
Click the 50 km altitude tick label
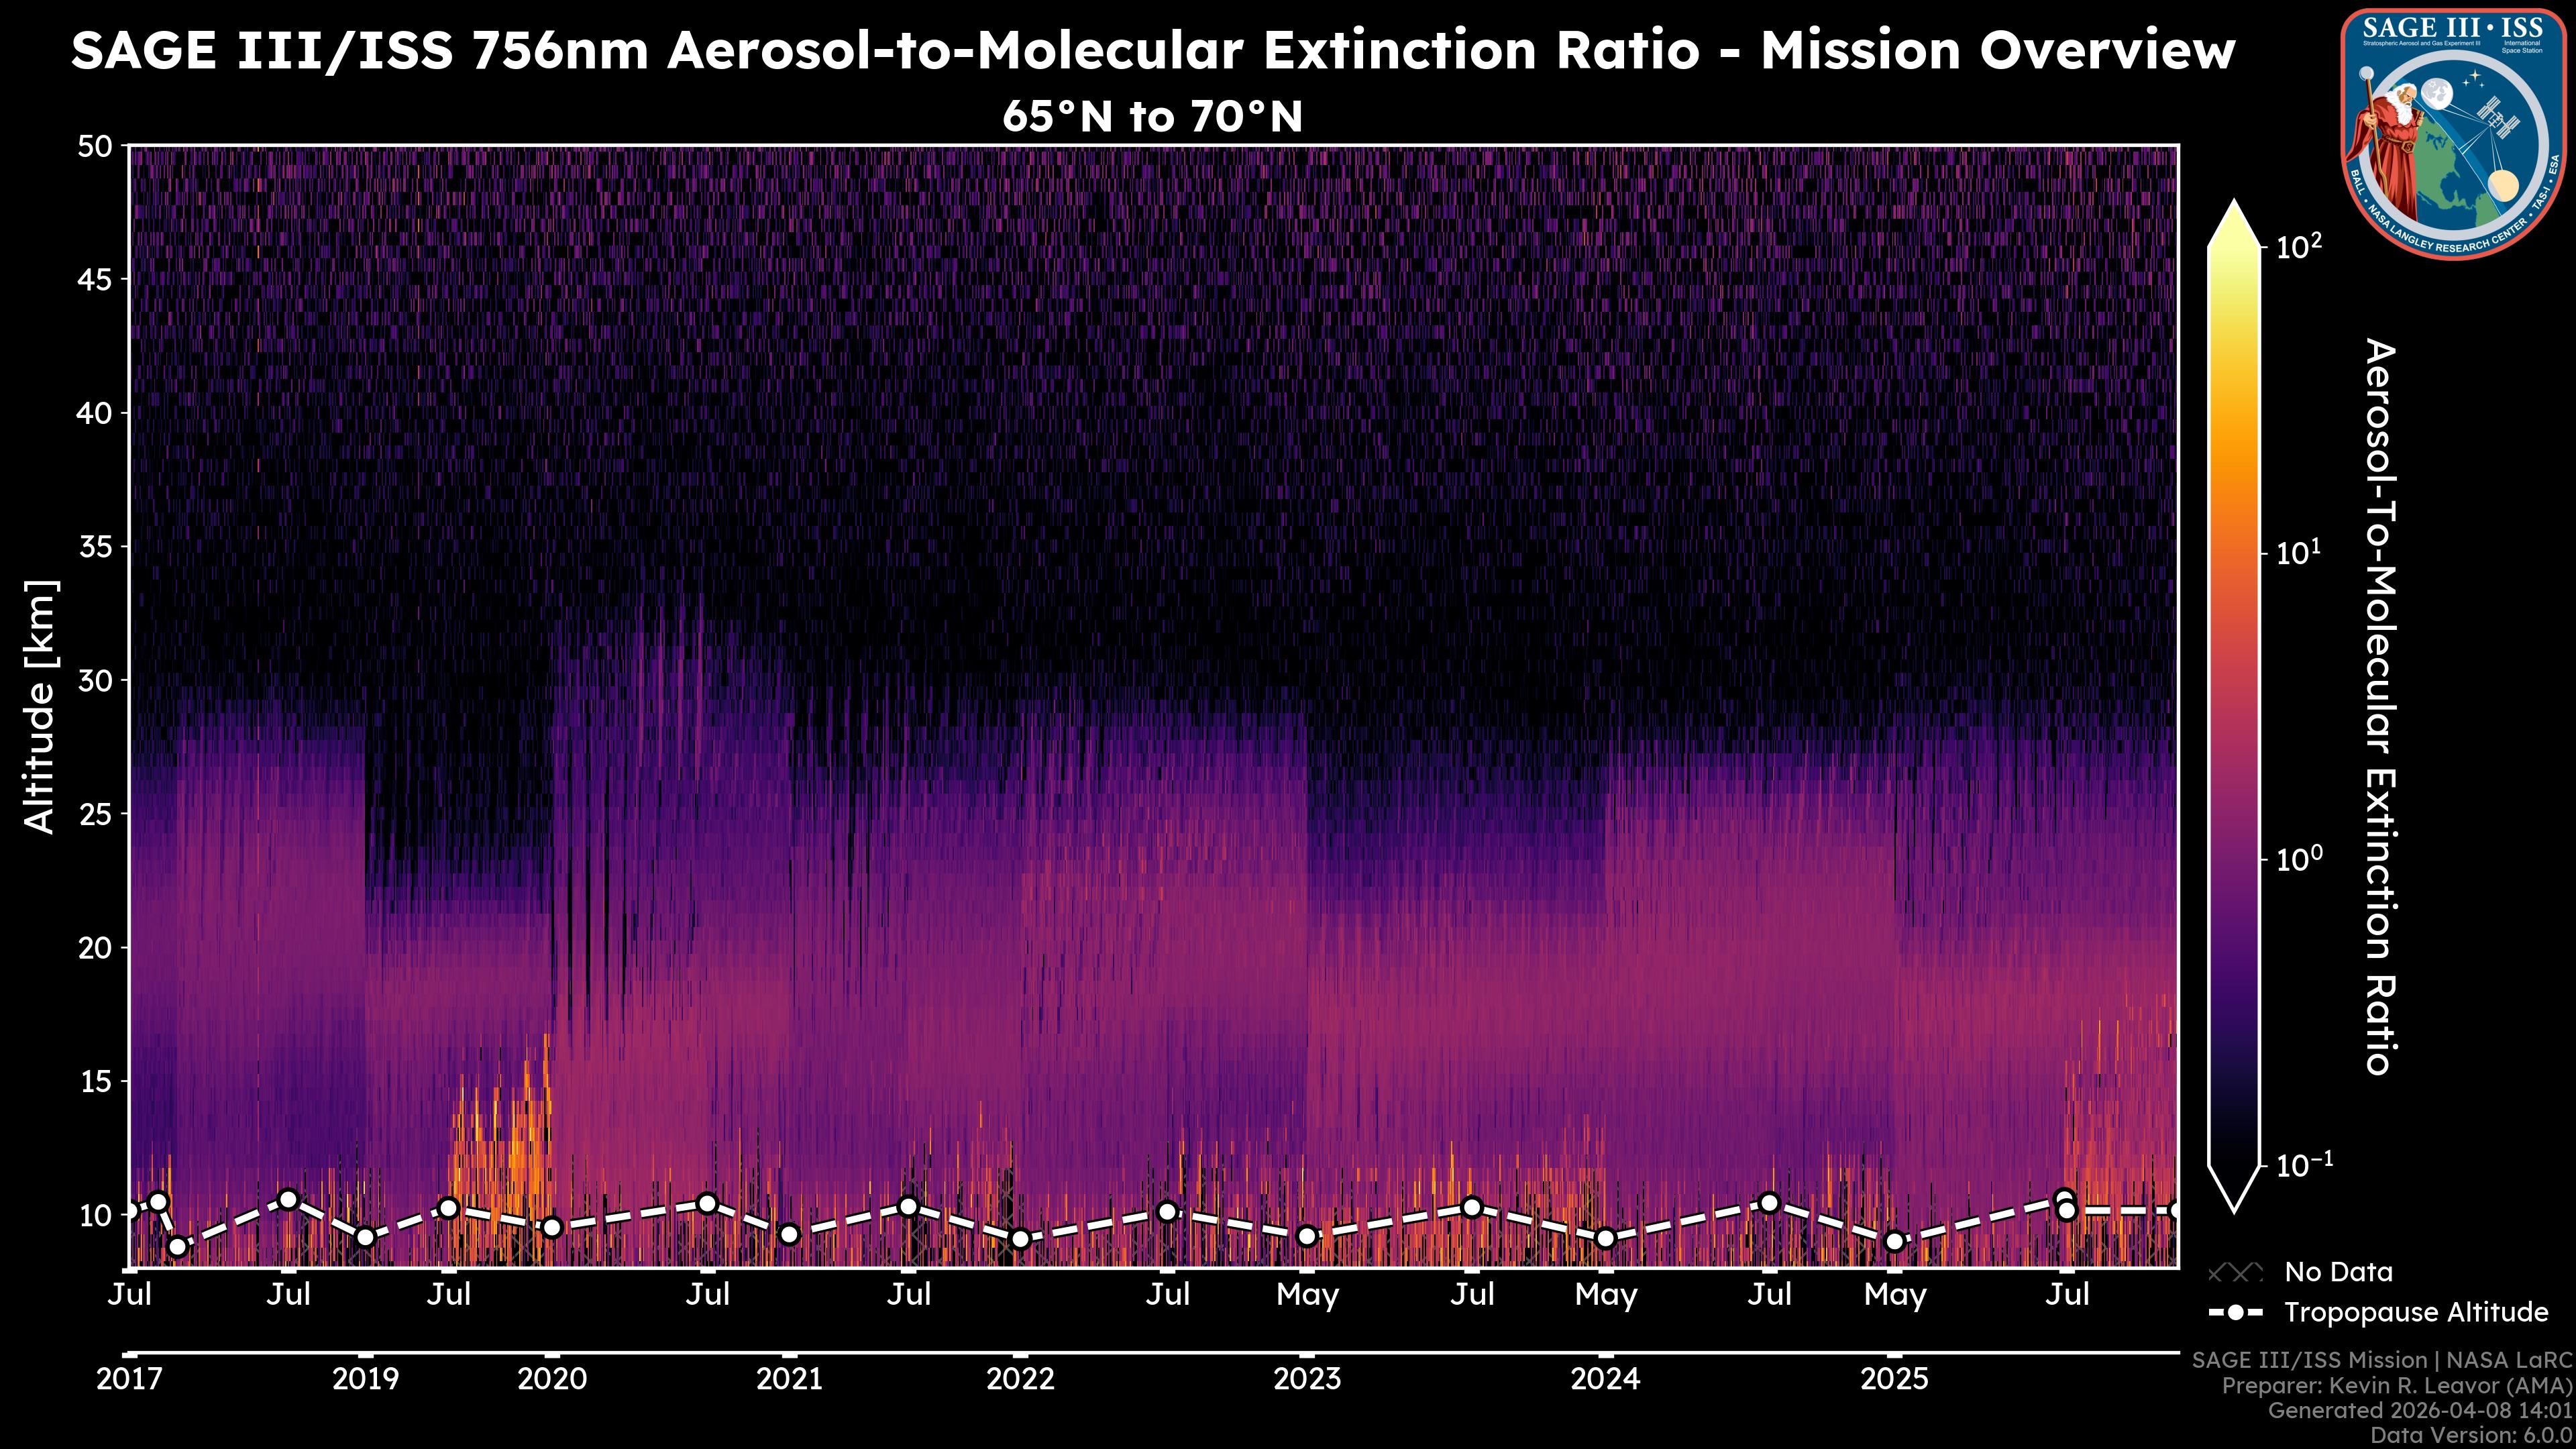point(95,147)
